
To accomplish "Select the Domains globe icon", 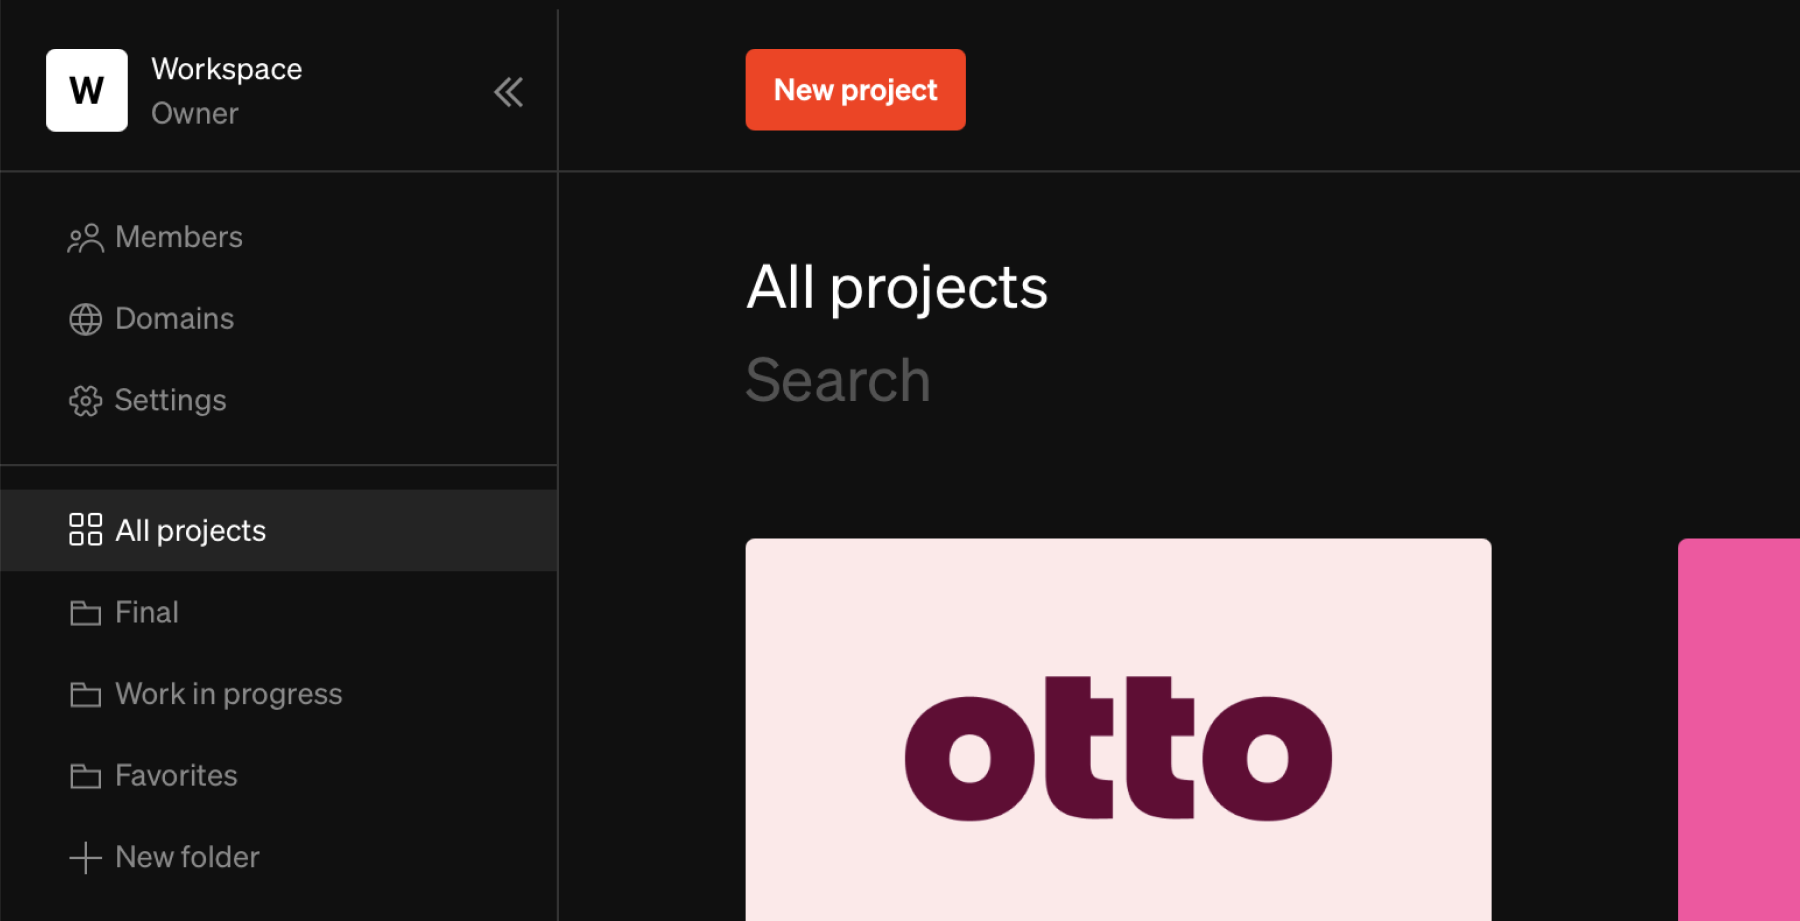I will click(x=86, y=318).
